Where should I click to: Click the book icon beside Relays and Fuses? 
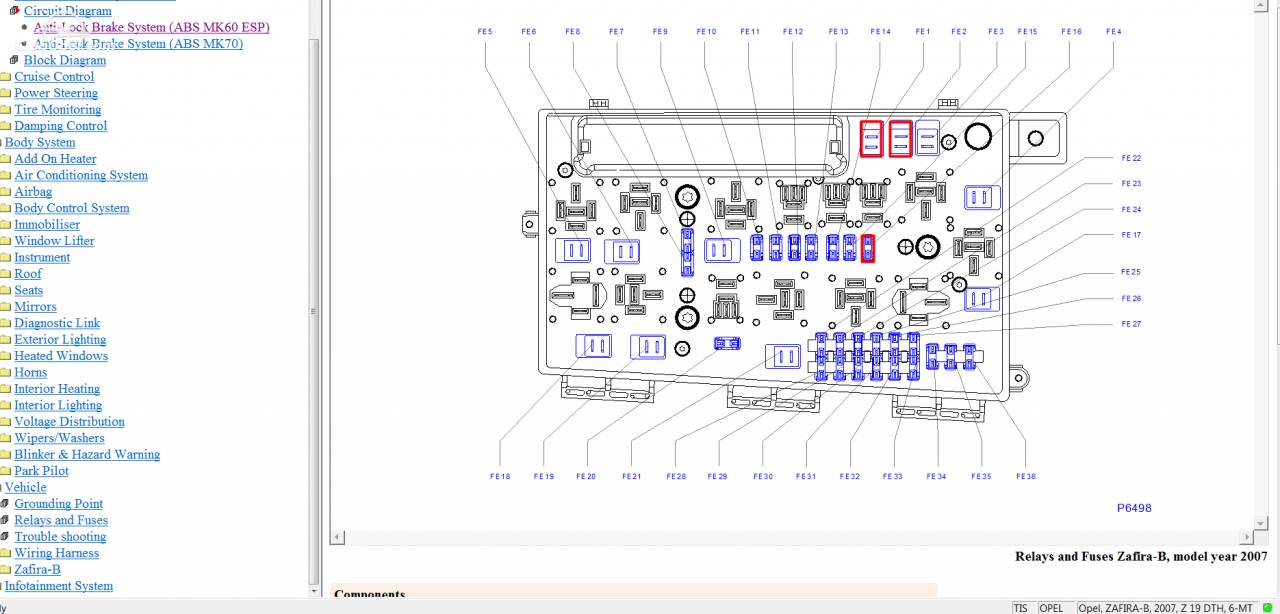pyautogui.click(x=5, y=520)
